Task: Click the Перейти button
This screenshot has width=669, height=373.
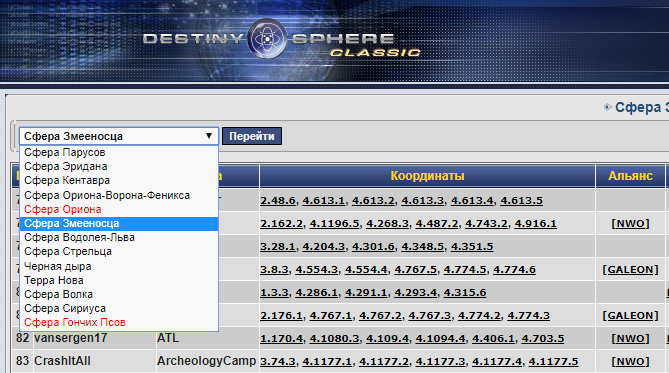Action: (252, 136)
